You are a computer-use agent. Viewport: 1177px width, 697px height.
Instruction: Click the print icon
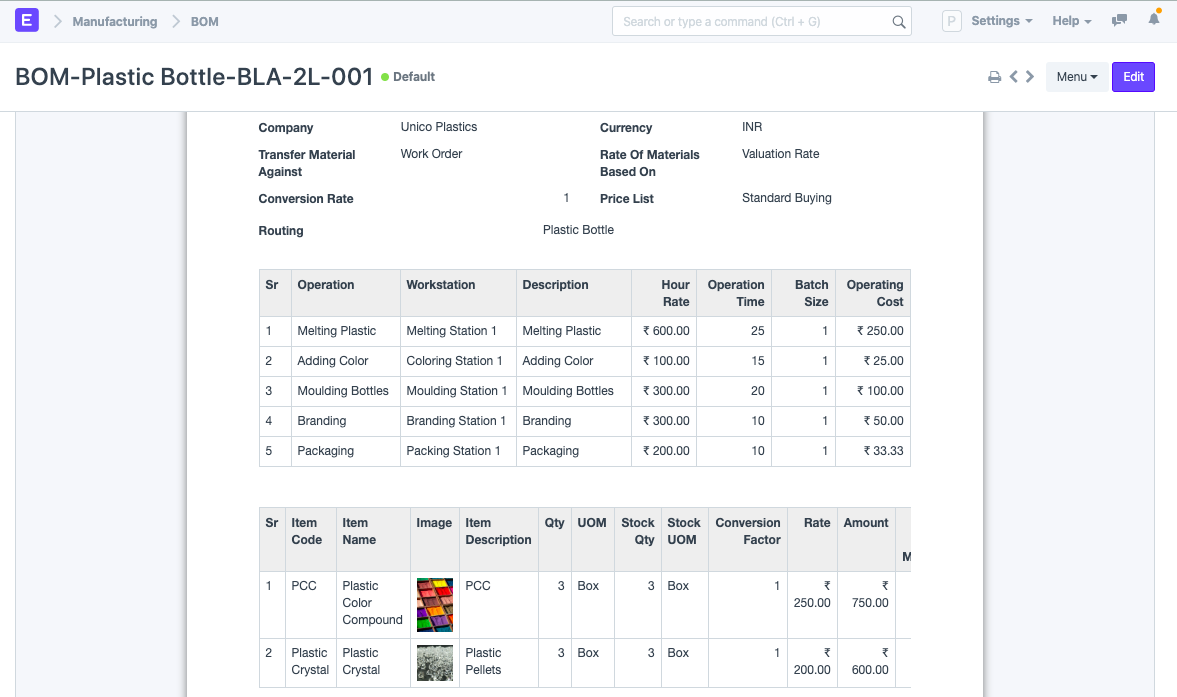point(994,77)
